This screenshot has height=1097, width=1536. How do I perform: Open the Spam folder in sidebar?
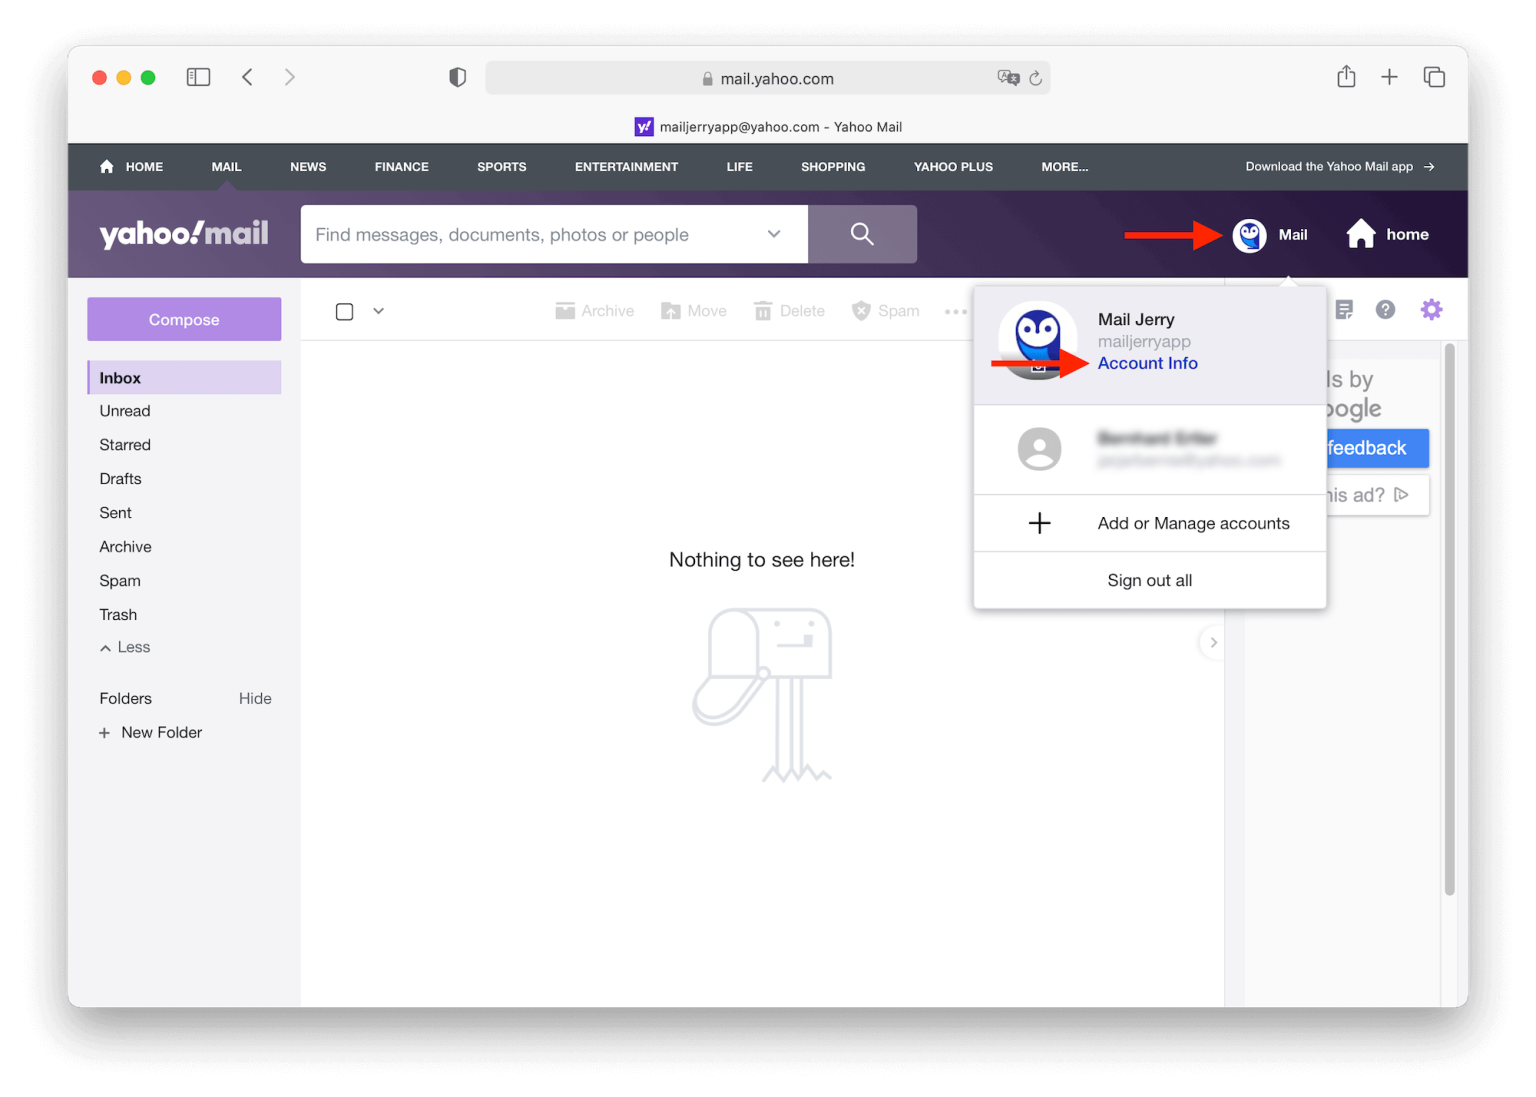click(x=120, y=581)
